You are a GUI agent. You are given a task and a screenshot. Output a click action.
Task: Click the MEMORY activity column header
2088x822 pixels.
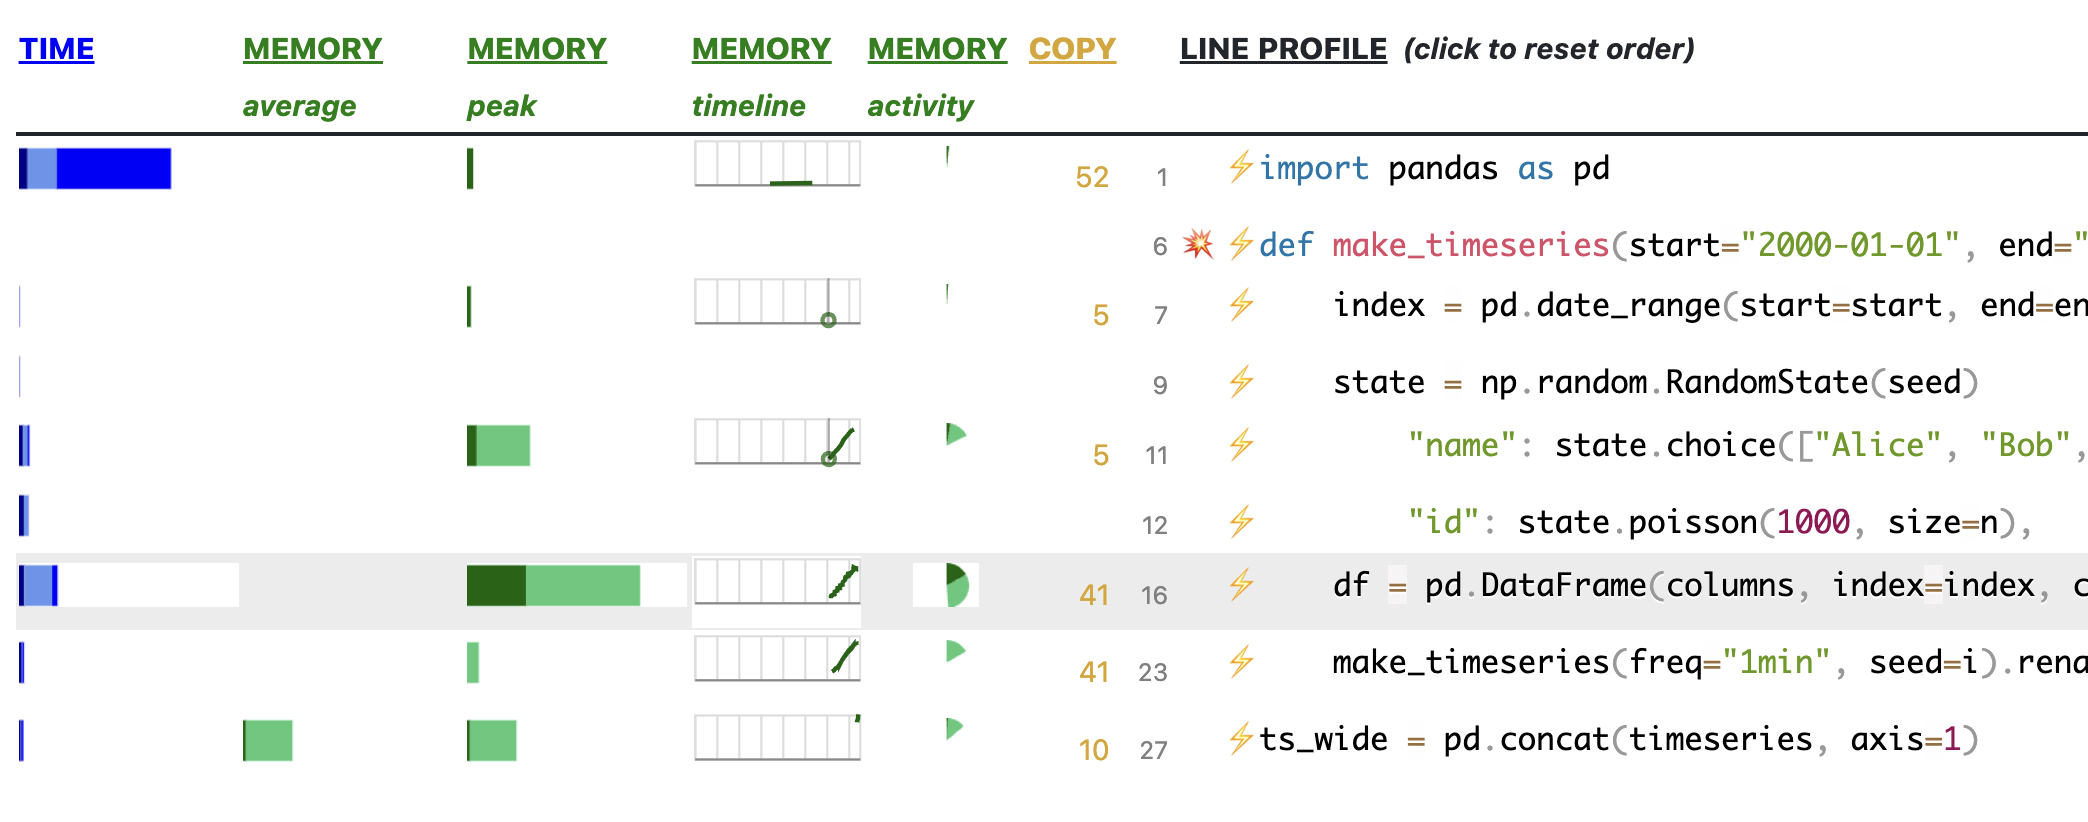pos(936,48)
